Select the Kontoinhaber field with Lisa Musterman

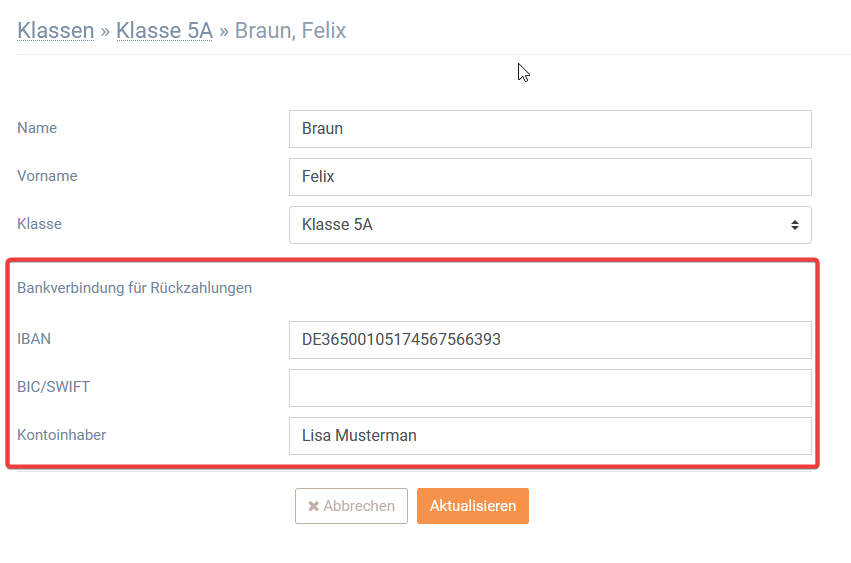click(x=550, y=436)
